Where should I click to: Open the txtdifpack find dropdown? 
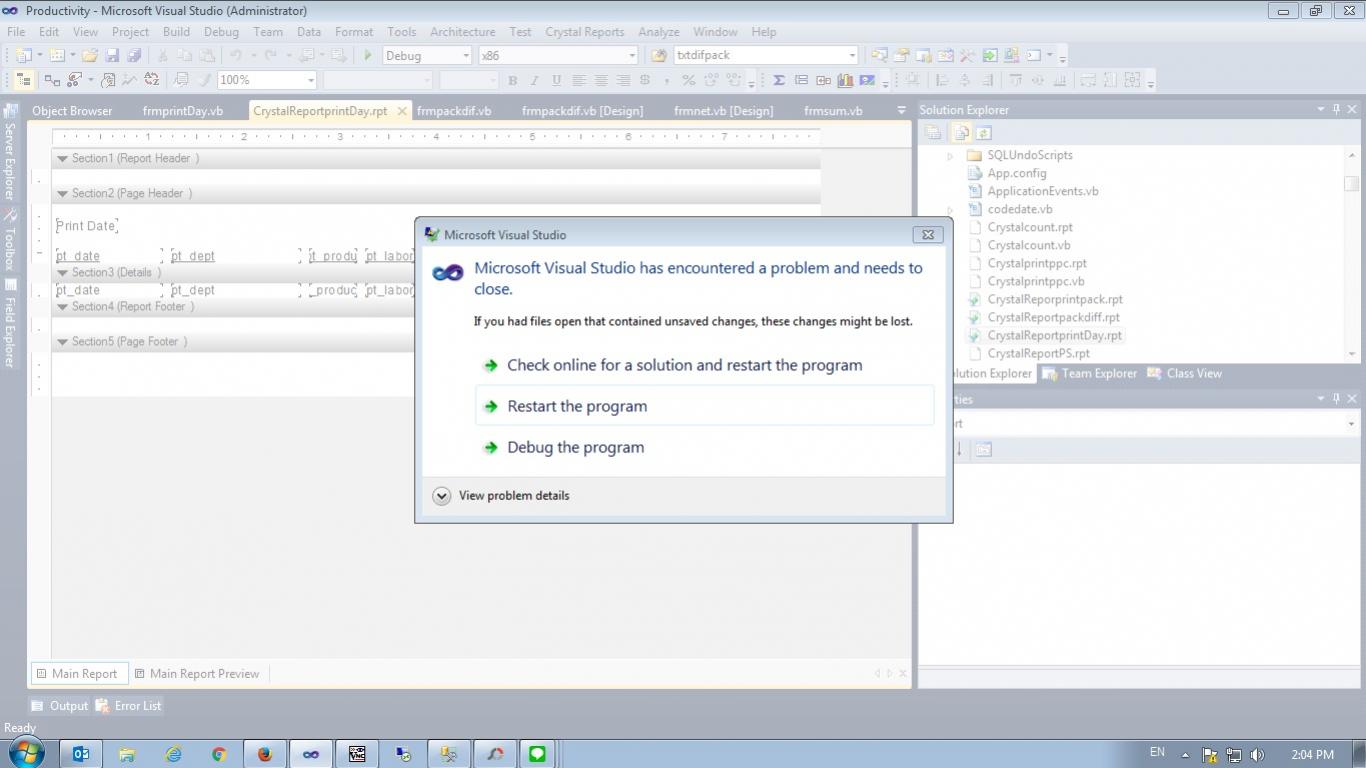pyautogui.click(x=851, y=55)
